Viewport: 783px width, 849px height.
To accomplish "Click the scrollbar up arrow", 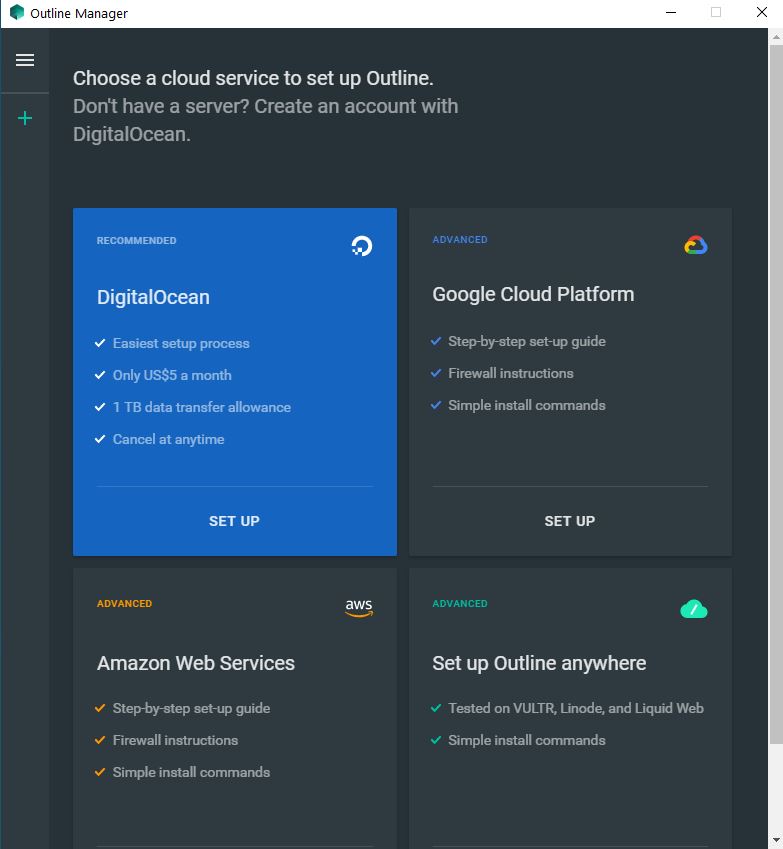I will coord(775,37).
